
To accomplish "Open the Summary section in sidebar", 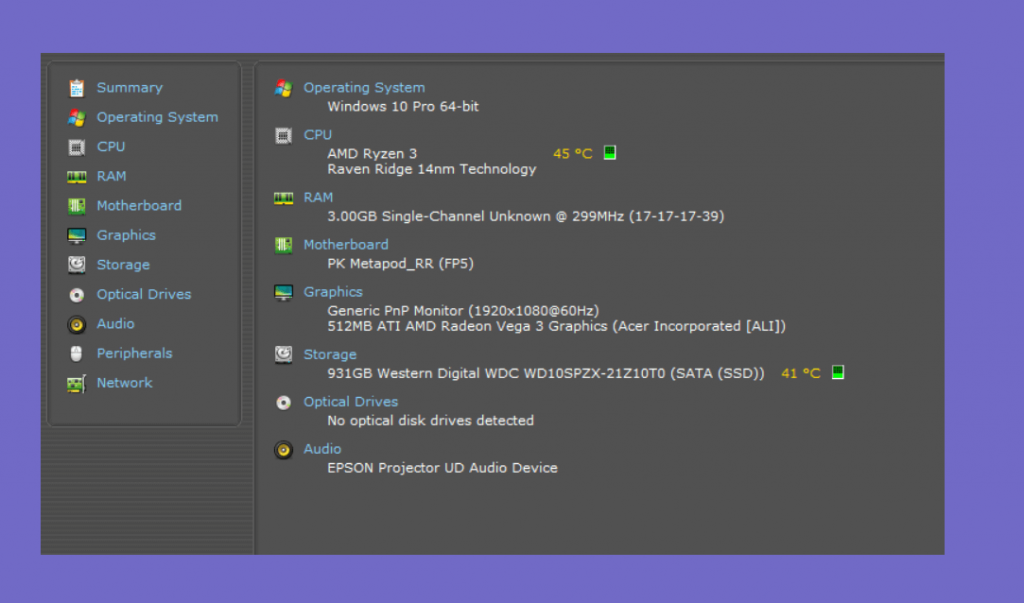I will 130,88.
